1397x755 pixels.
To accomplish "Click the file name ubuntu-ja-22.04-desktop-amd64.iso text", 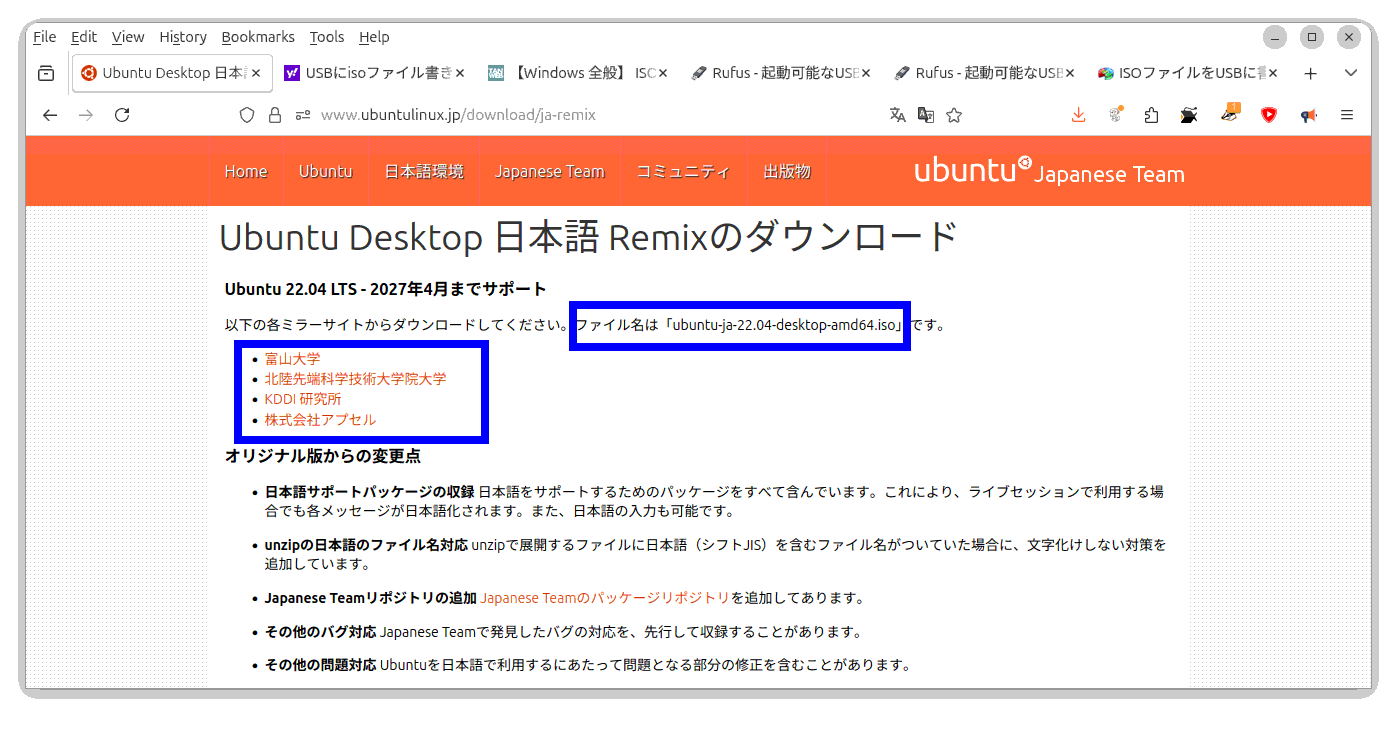I will tap(784, 325).
